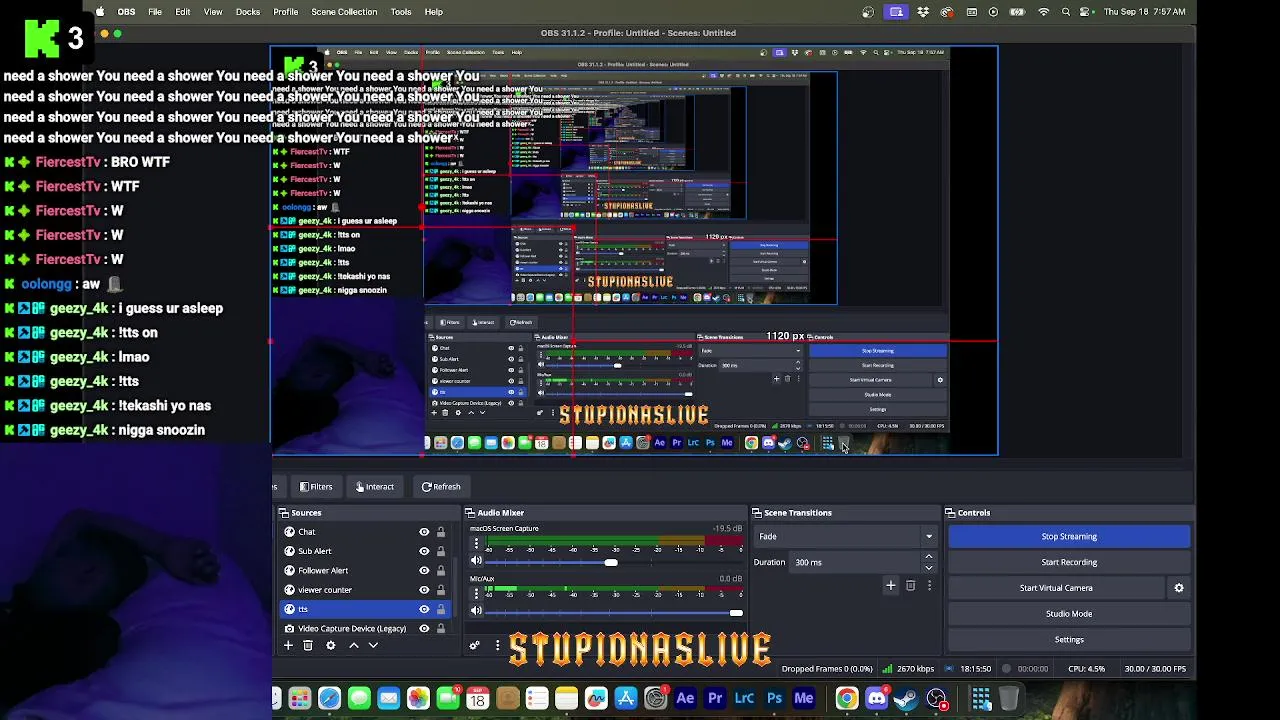The width and height of the screenshot is (1280, 720).
Task: Move selected source up
Action: (354, 646)
